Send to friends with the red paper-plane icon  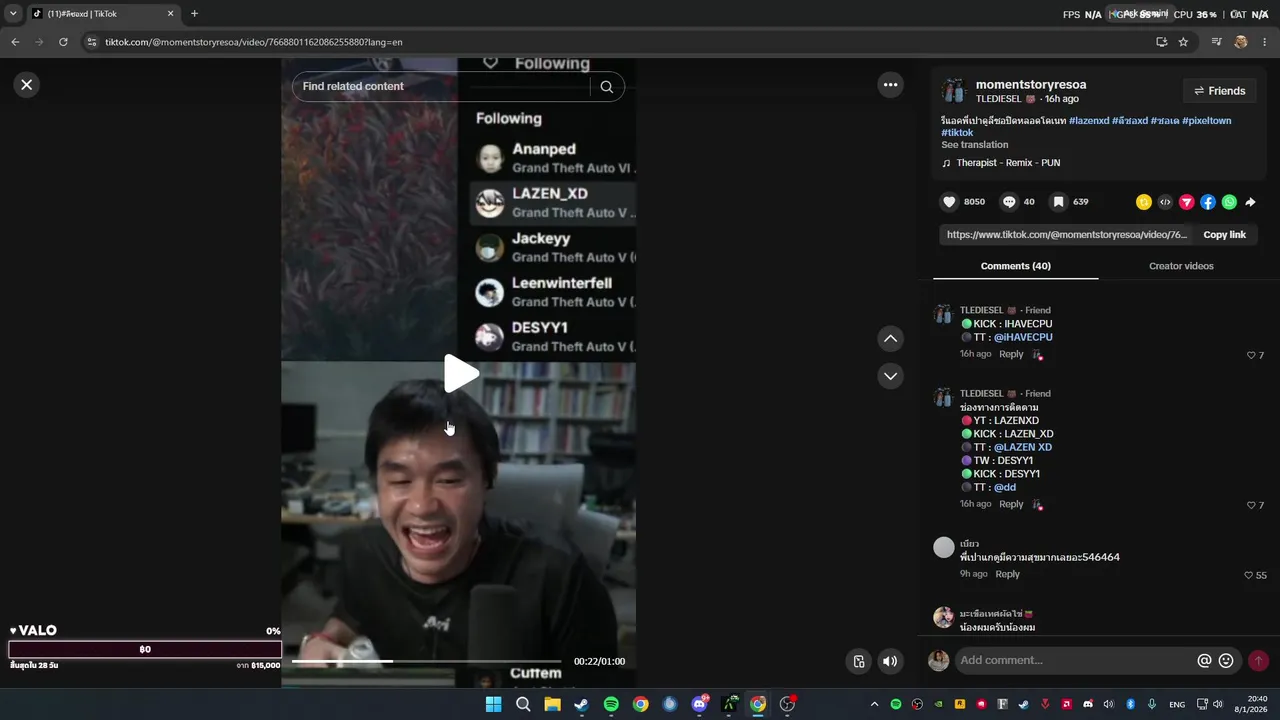point(1187,202)
